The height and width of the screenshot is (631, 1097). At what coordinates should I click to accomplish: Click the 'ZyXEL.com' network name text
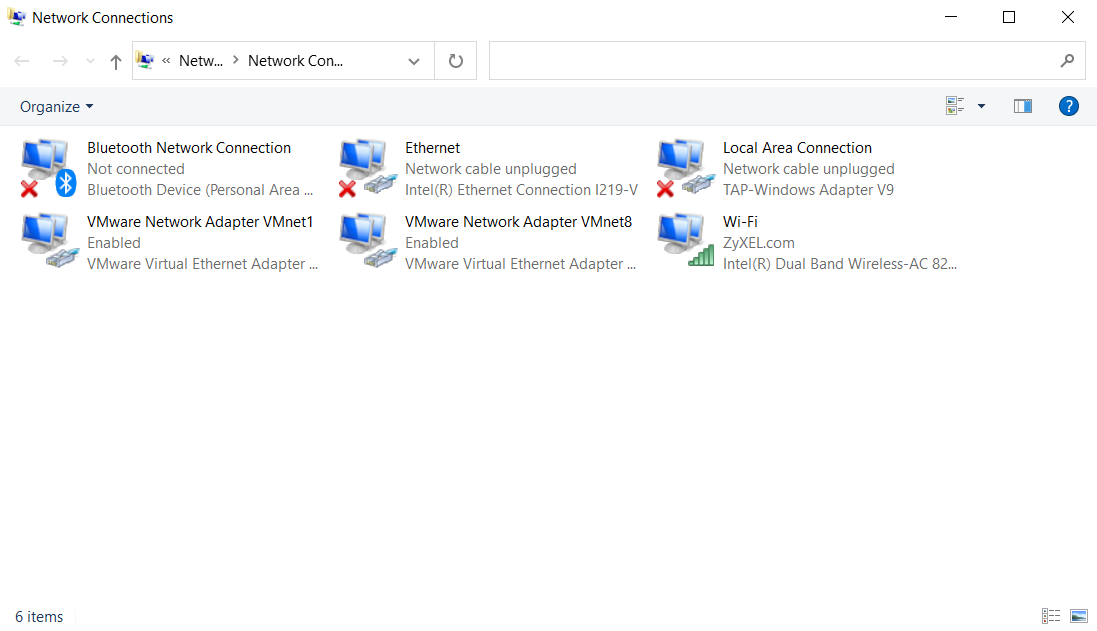pos(758,243)
